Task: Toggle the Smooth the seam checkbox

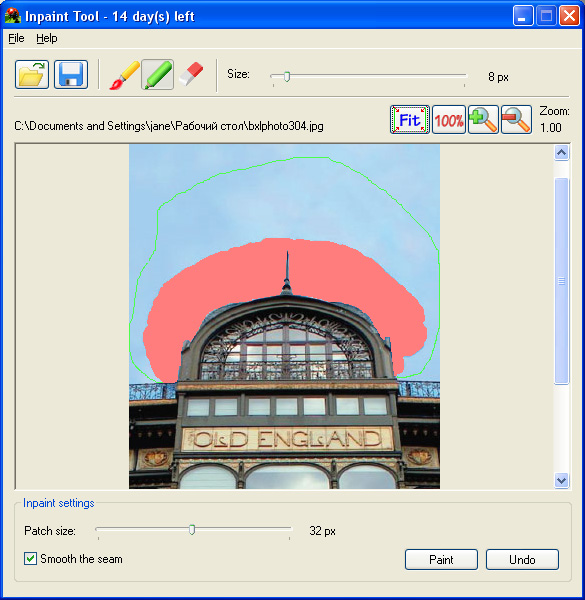Action: point(31,559)
